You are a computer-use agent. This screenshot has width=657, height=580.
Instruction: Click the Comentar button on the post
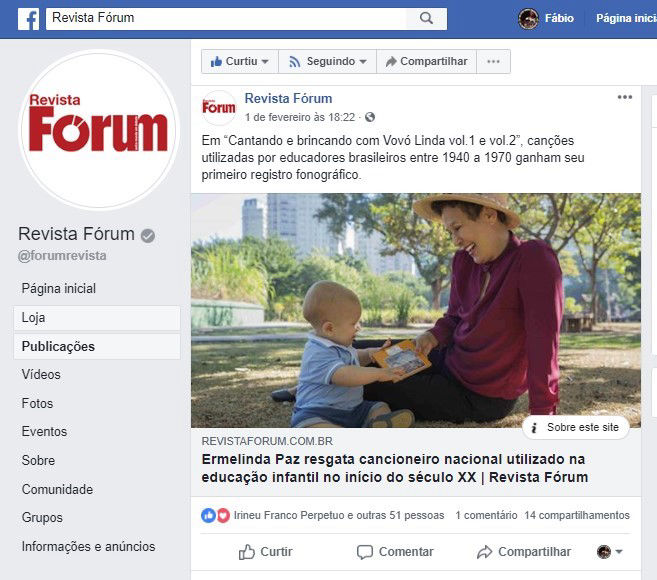click(395, 552)
